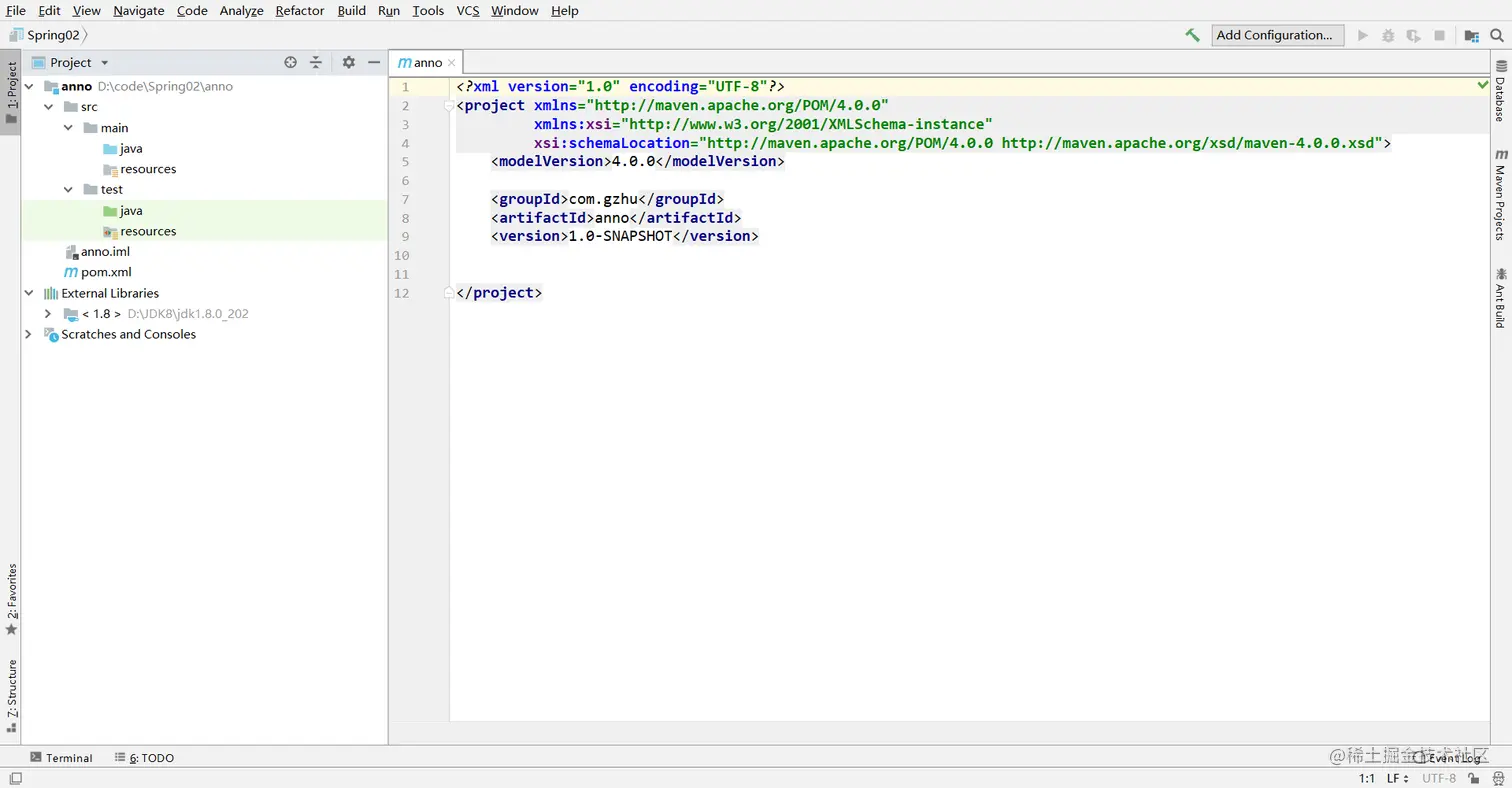Open the Terminal tool window
The width and height of the screenshot is (1512, 788).
(x=61, y=758)
